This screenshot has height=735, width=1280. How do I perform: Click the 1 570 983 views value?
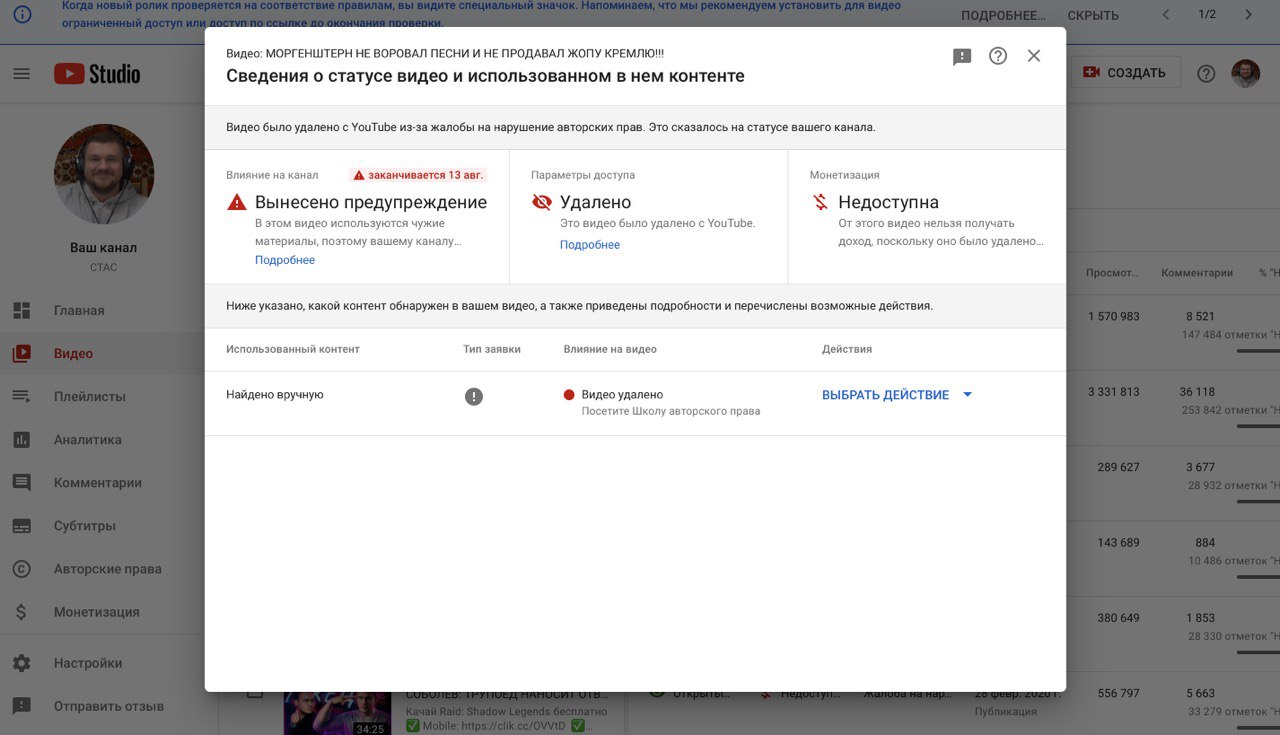(x=1114, y=316)
